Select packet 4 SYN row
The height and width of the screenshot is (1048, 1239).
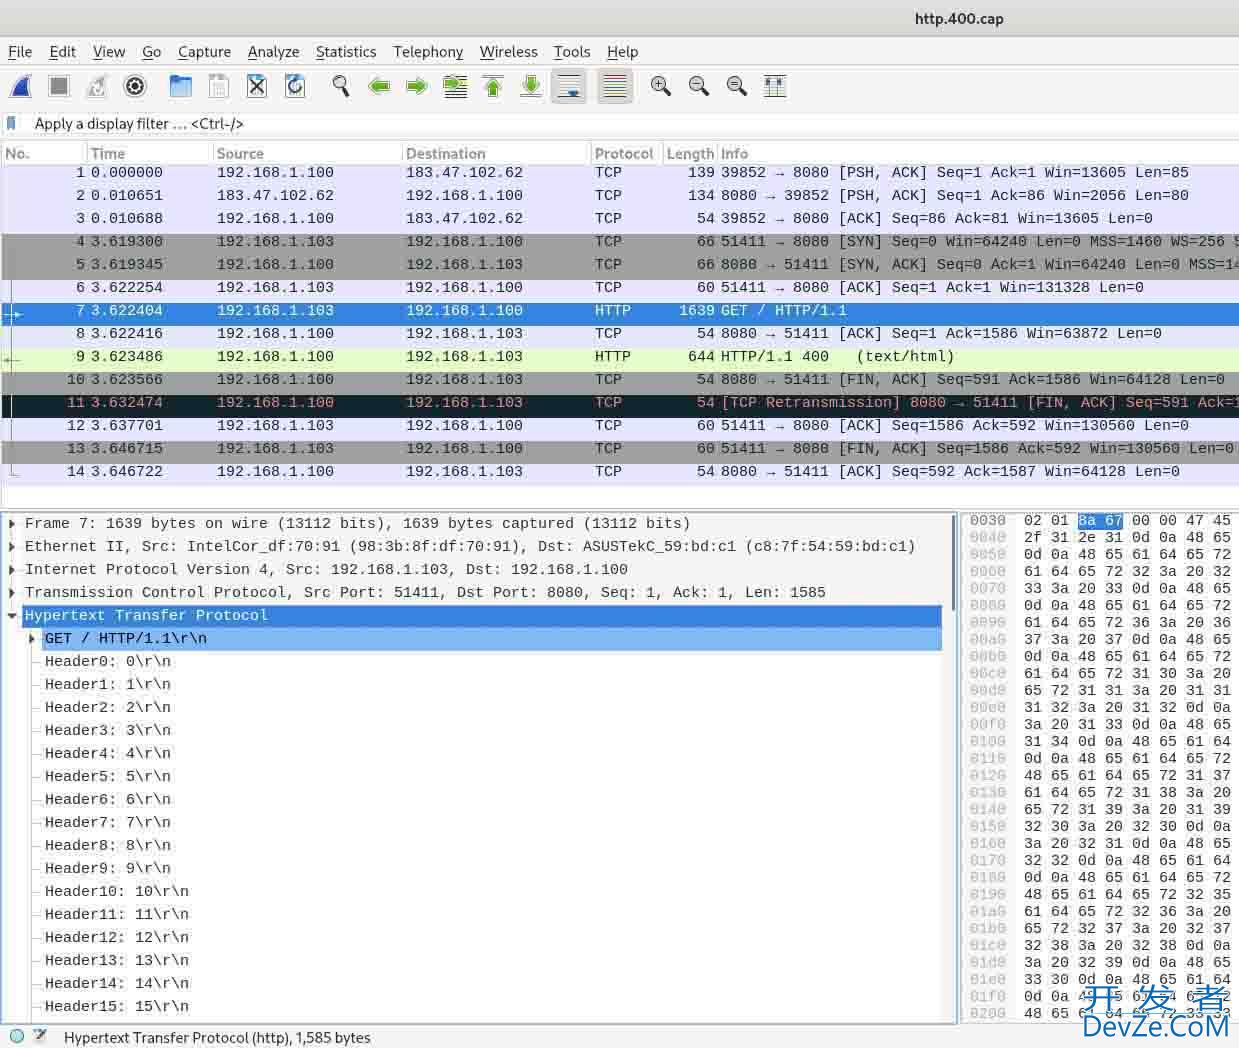619,241
